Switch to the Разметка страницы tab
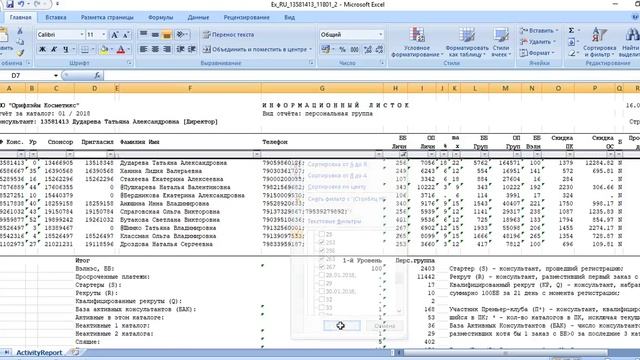 pos(107,18)
